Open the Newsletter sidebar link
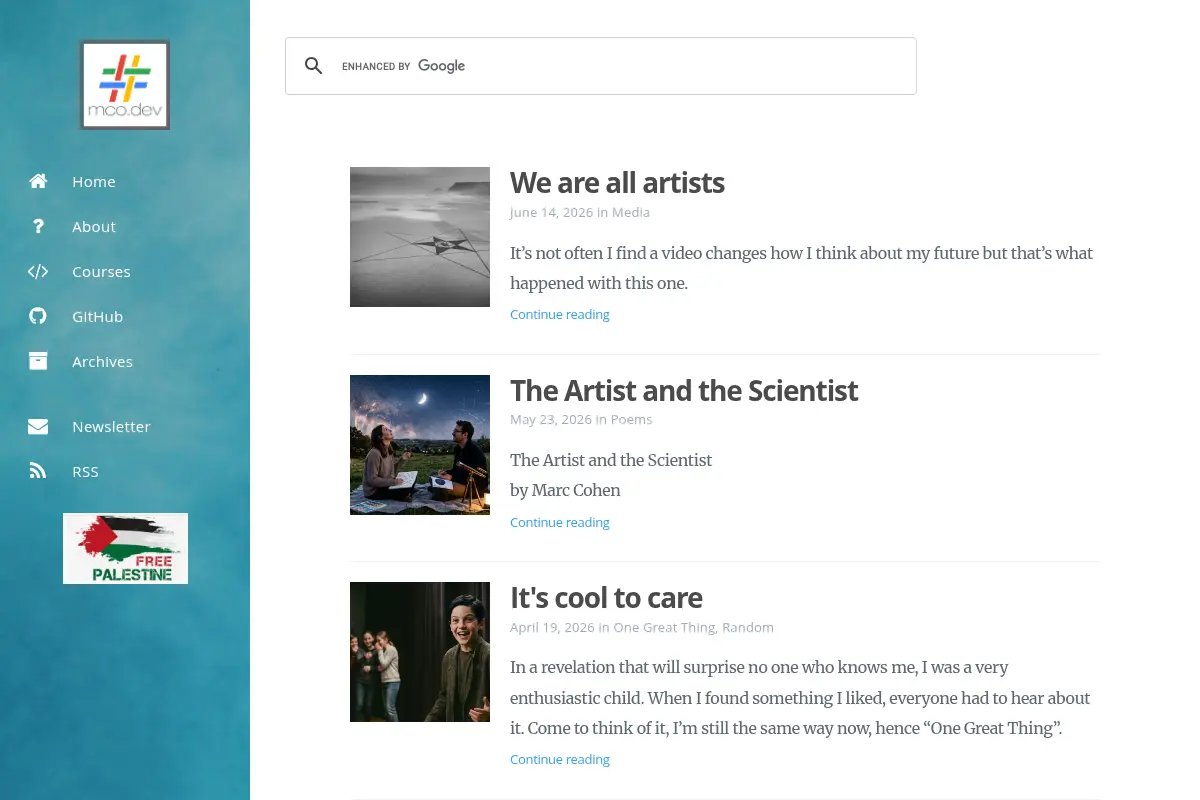 coord(111,426)
